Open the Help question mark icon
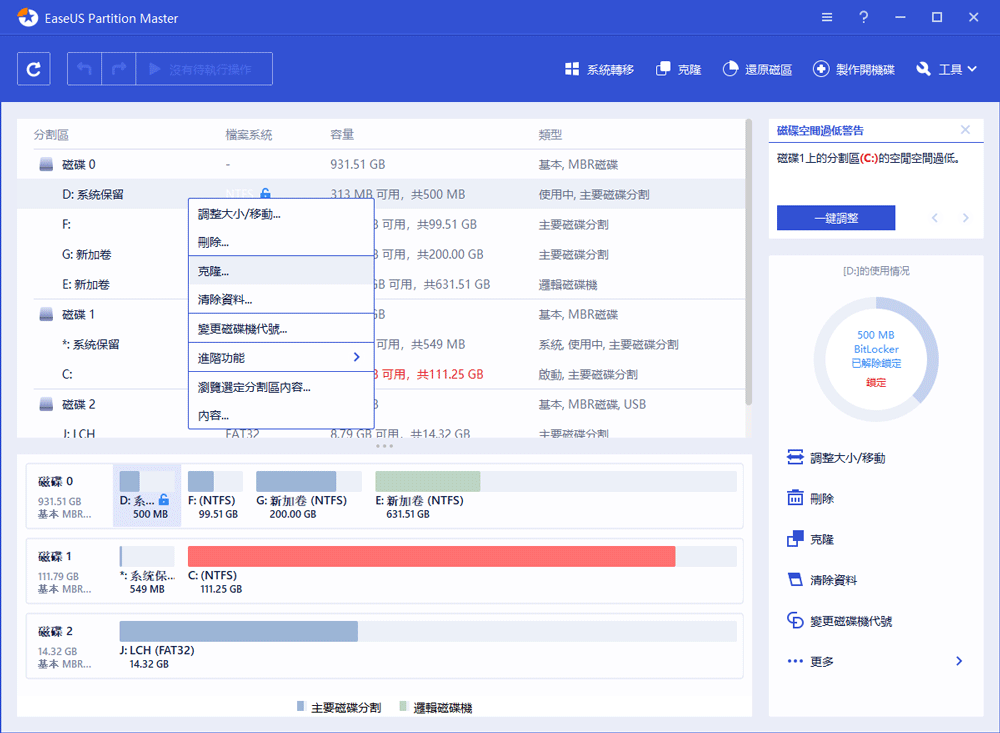1000x733 pixels. coord(863,16)
